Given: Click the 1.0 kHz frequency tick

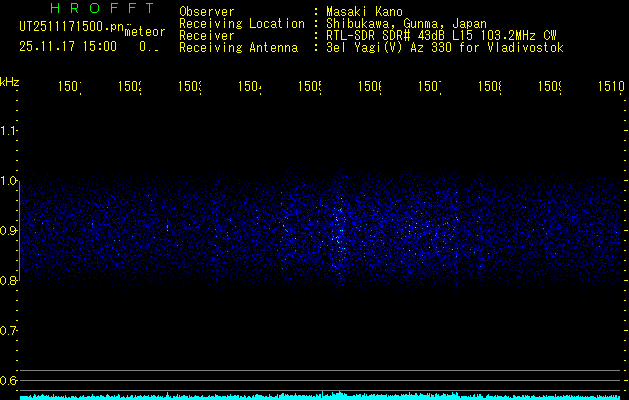Looking at the screenshot, I should tap(9, 181).
